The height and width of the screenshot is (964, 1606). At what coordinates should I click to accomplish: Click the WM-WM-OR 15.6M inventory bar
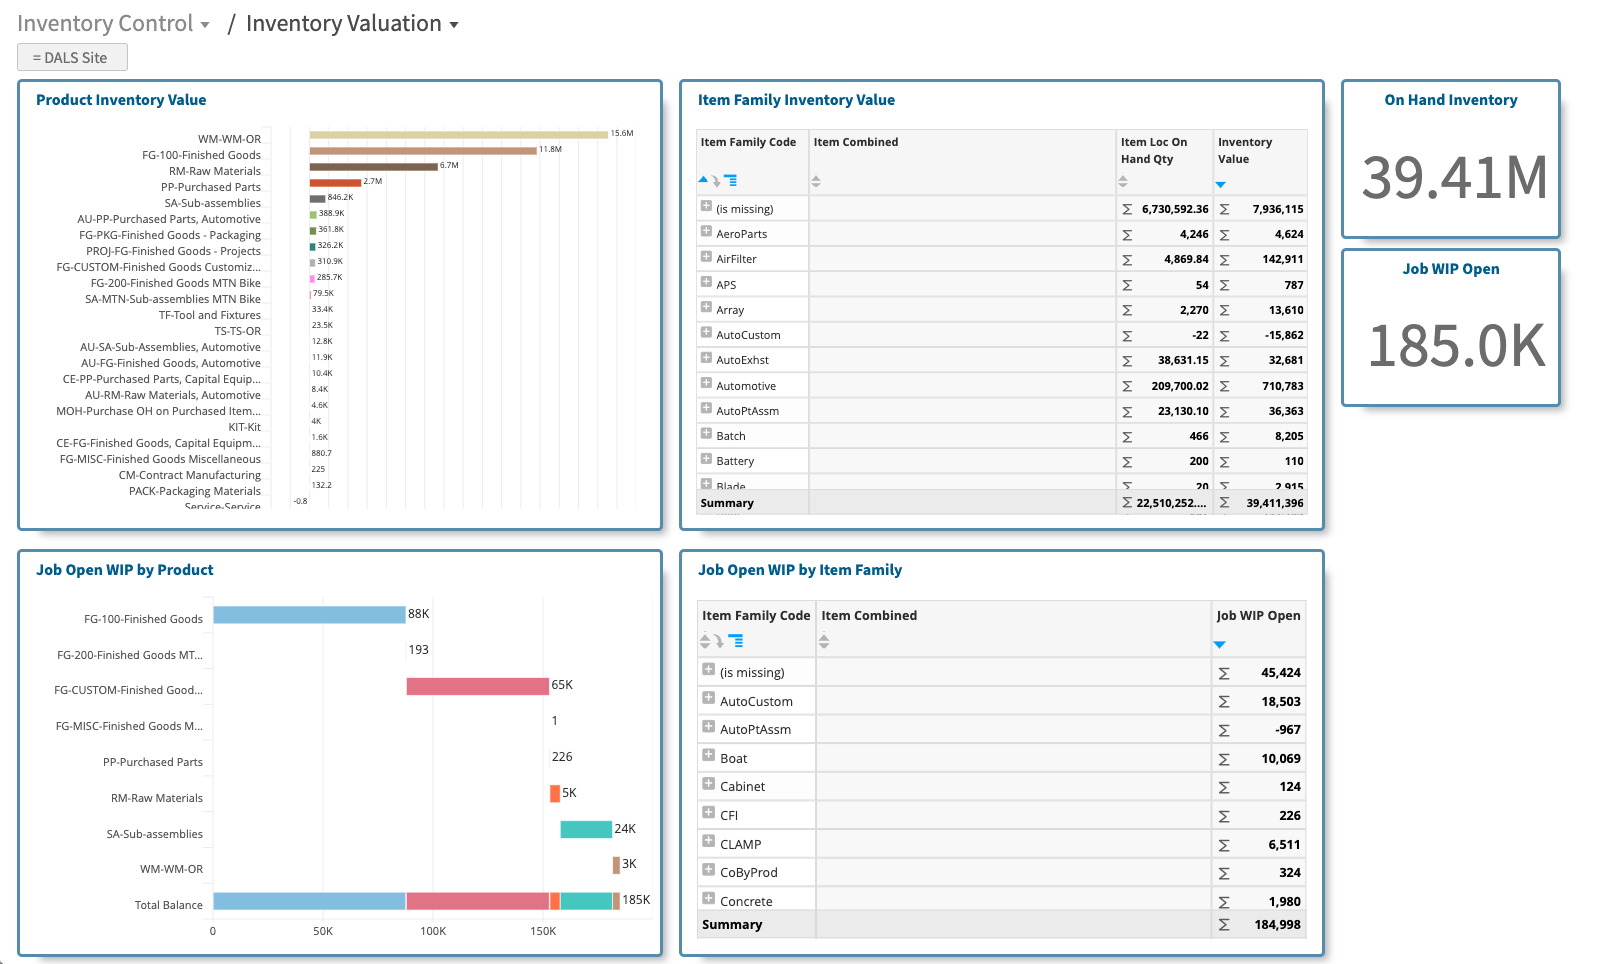tap(458, 134)
